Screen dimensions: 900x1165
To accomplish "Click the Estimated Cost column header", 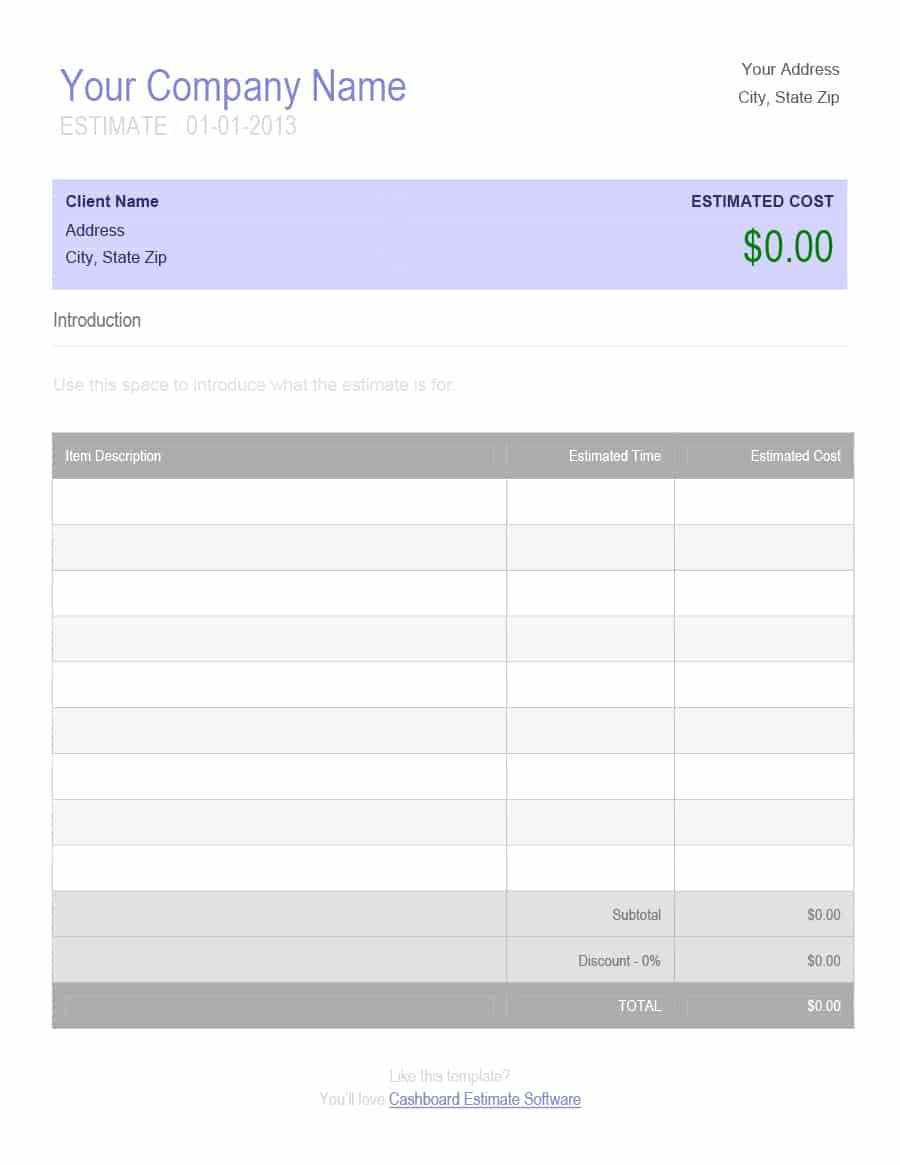I will click(x=795, y=456).
